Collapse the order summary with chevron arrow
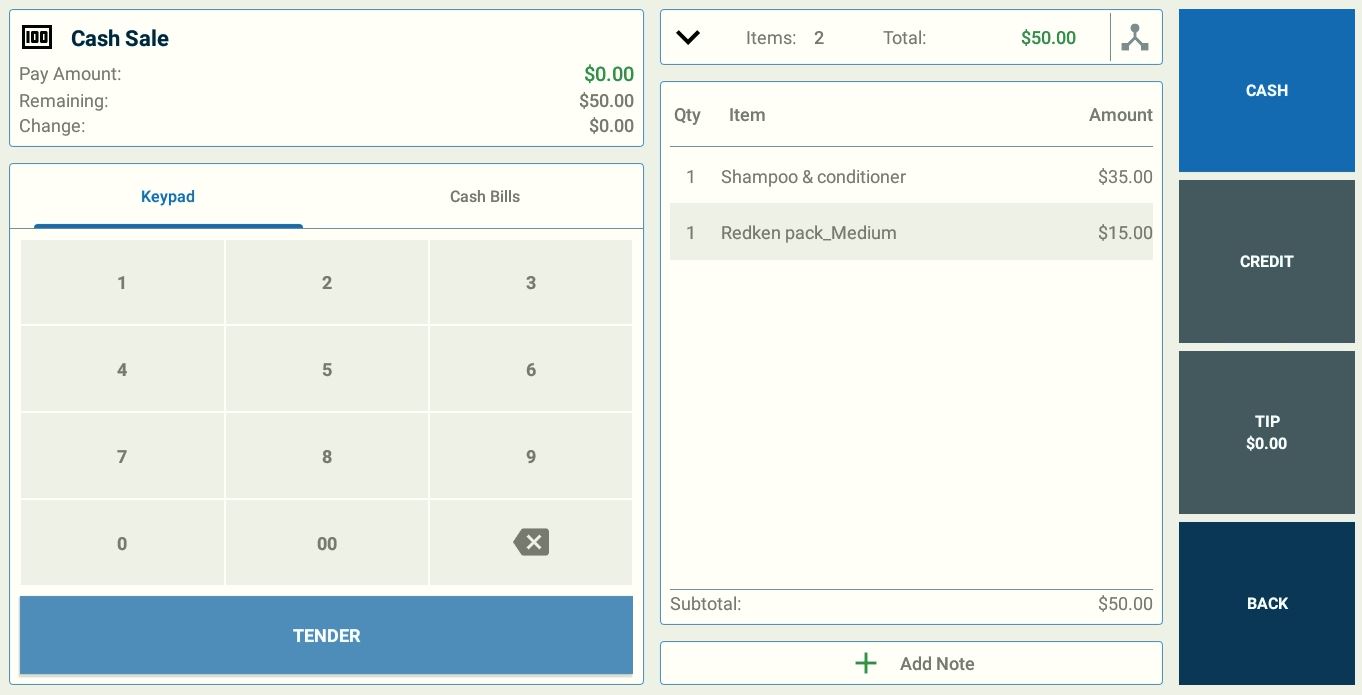The height and width of the screenshot is (695, 1362). [x=688, y=38]
